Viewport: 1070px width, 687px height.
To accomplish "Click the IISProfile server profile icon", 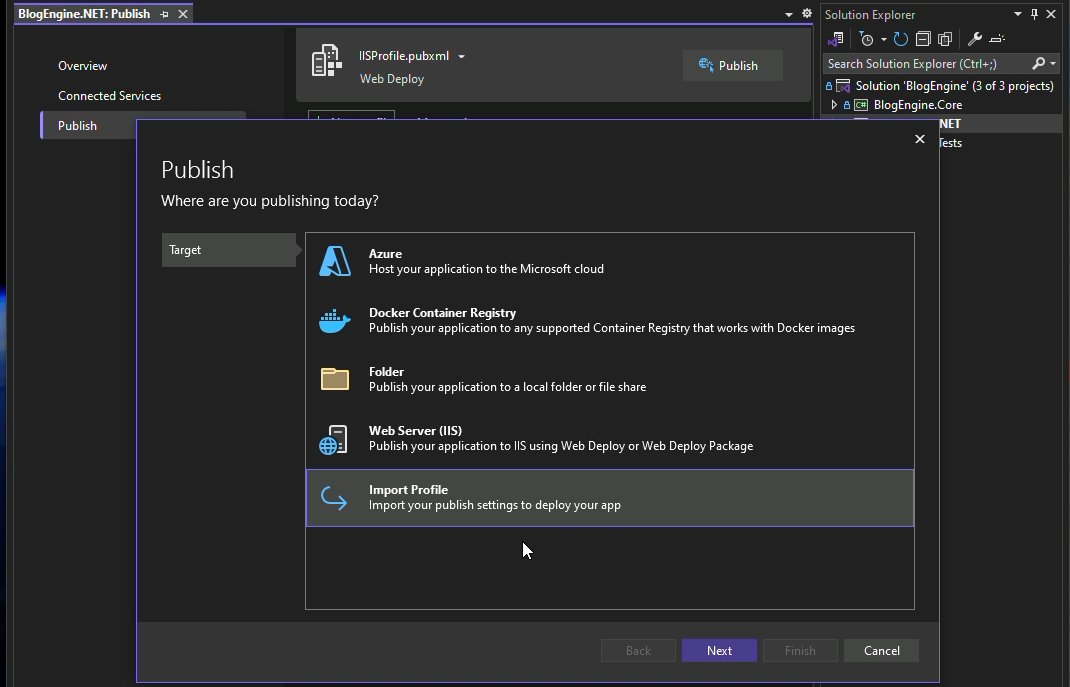I will [327, 61].
